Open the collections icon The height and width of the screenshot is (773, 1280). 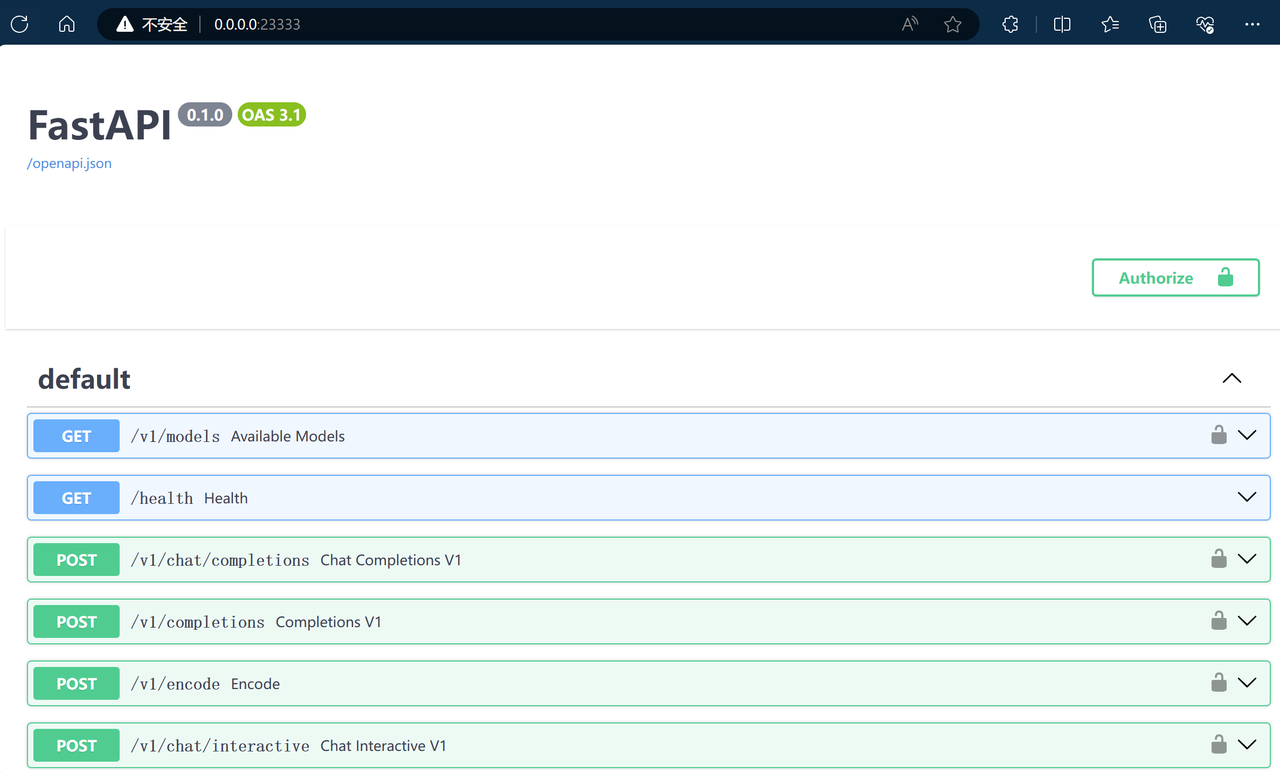[x=1158, y=24]
